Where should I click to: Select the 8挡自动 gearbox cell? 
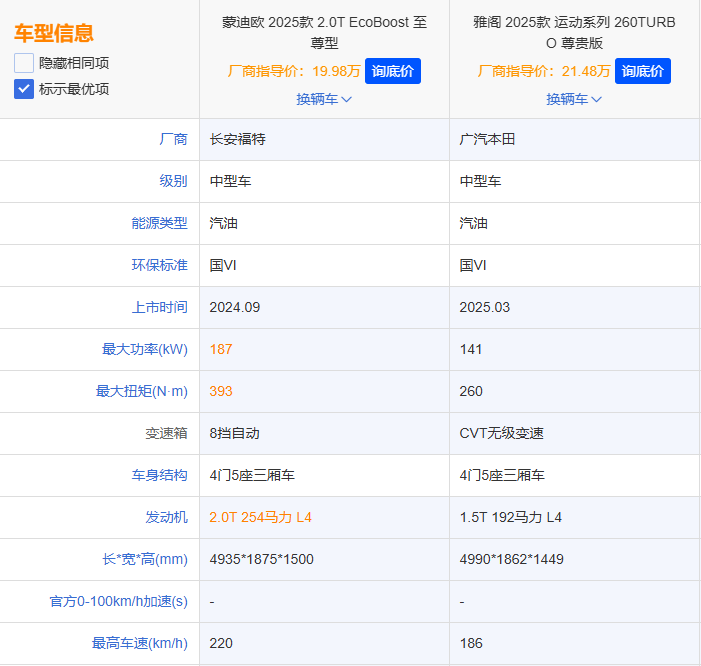tap(325, 433)
